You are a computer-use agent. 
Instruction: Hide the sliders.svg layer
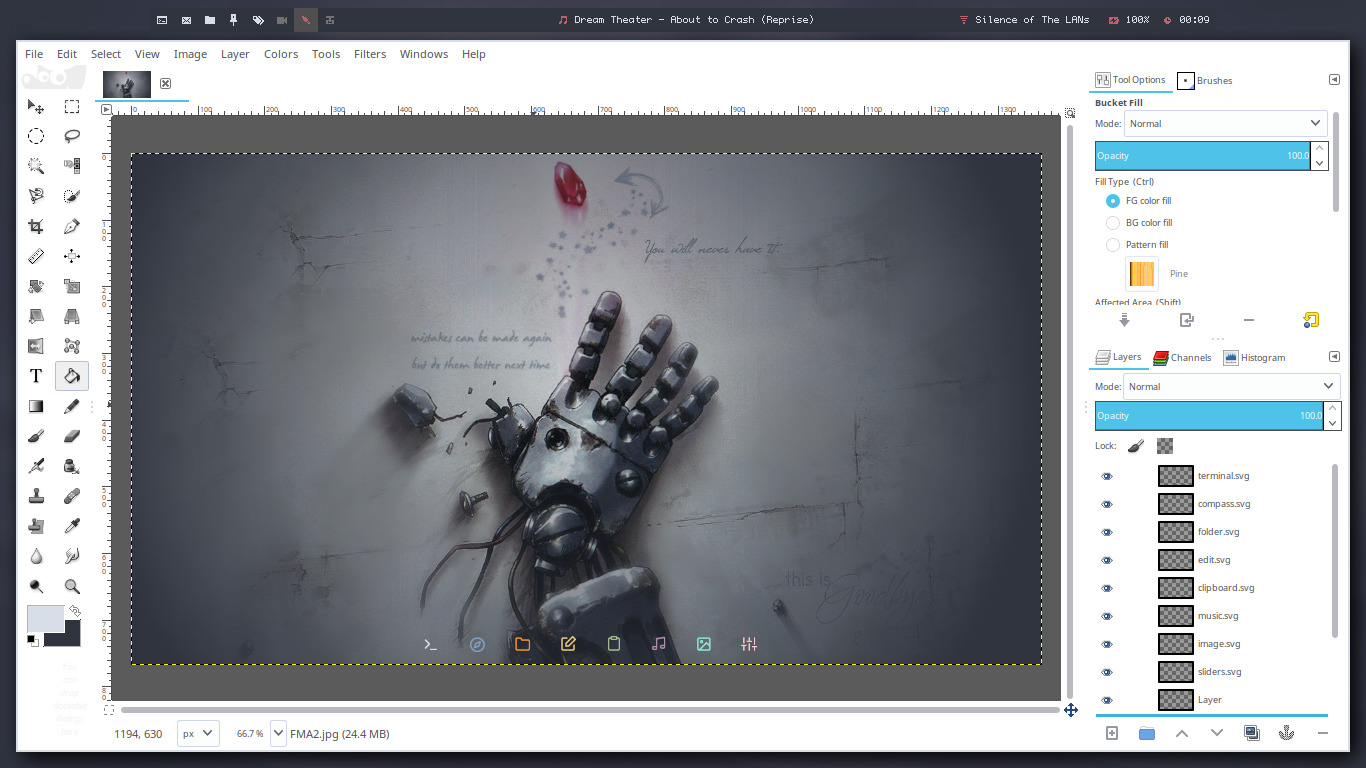click(1107, 672)
